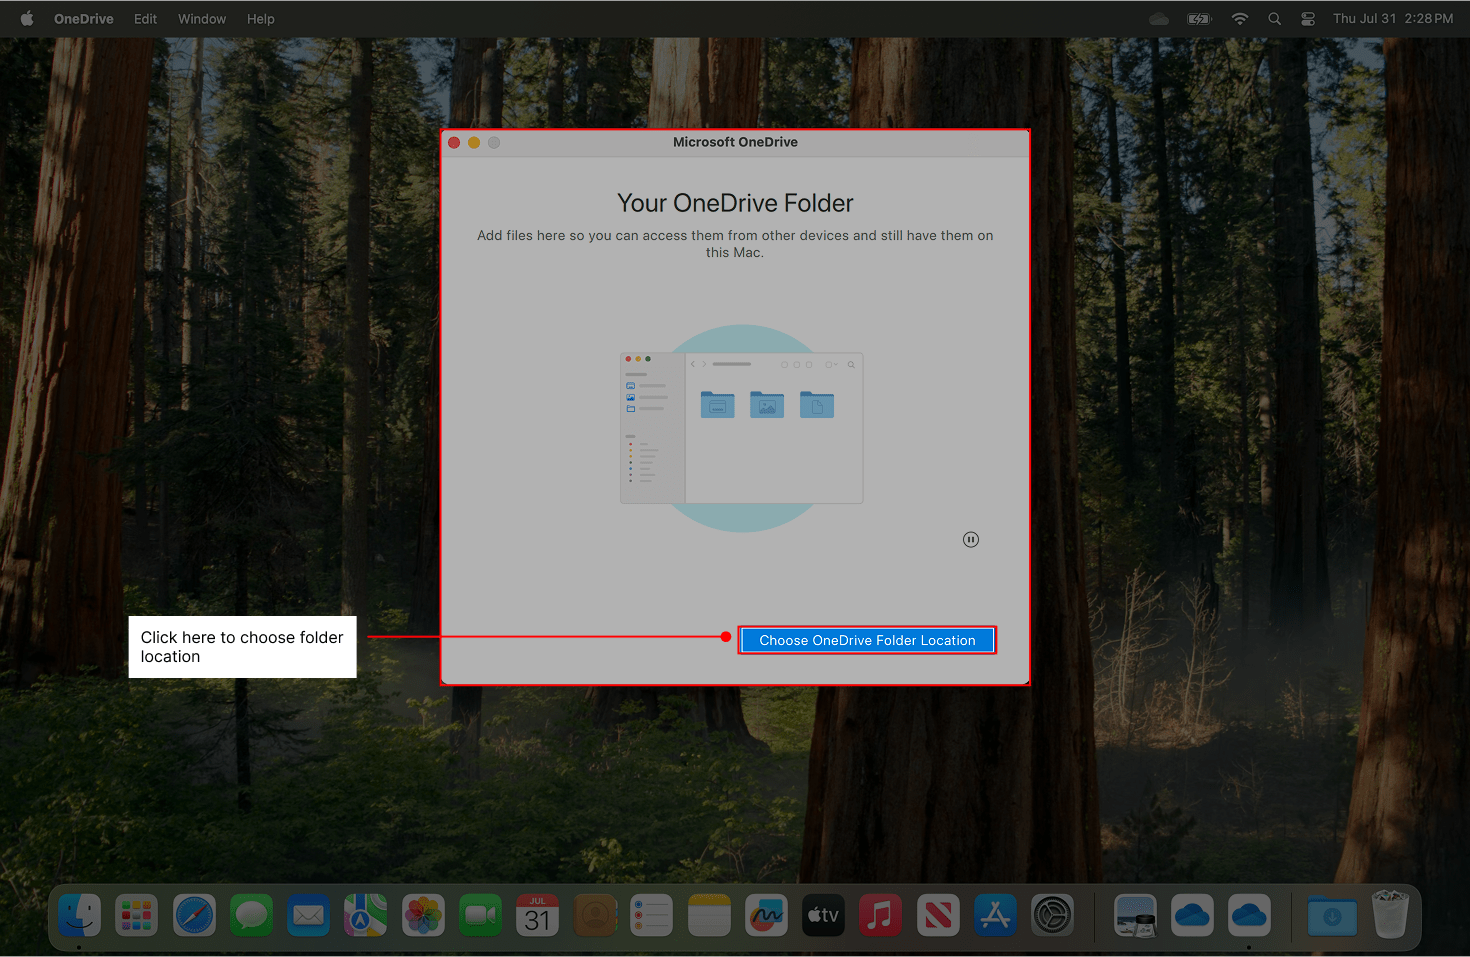Launch Freeform from the dock
The image size is (1470, 957).
(766, 915)
